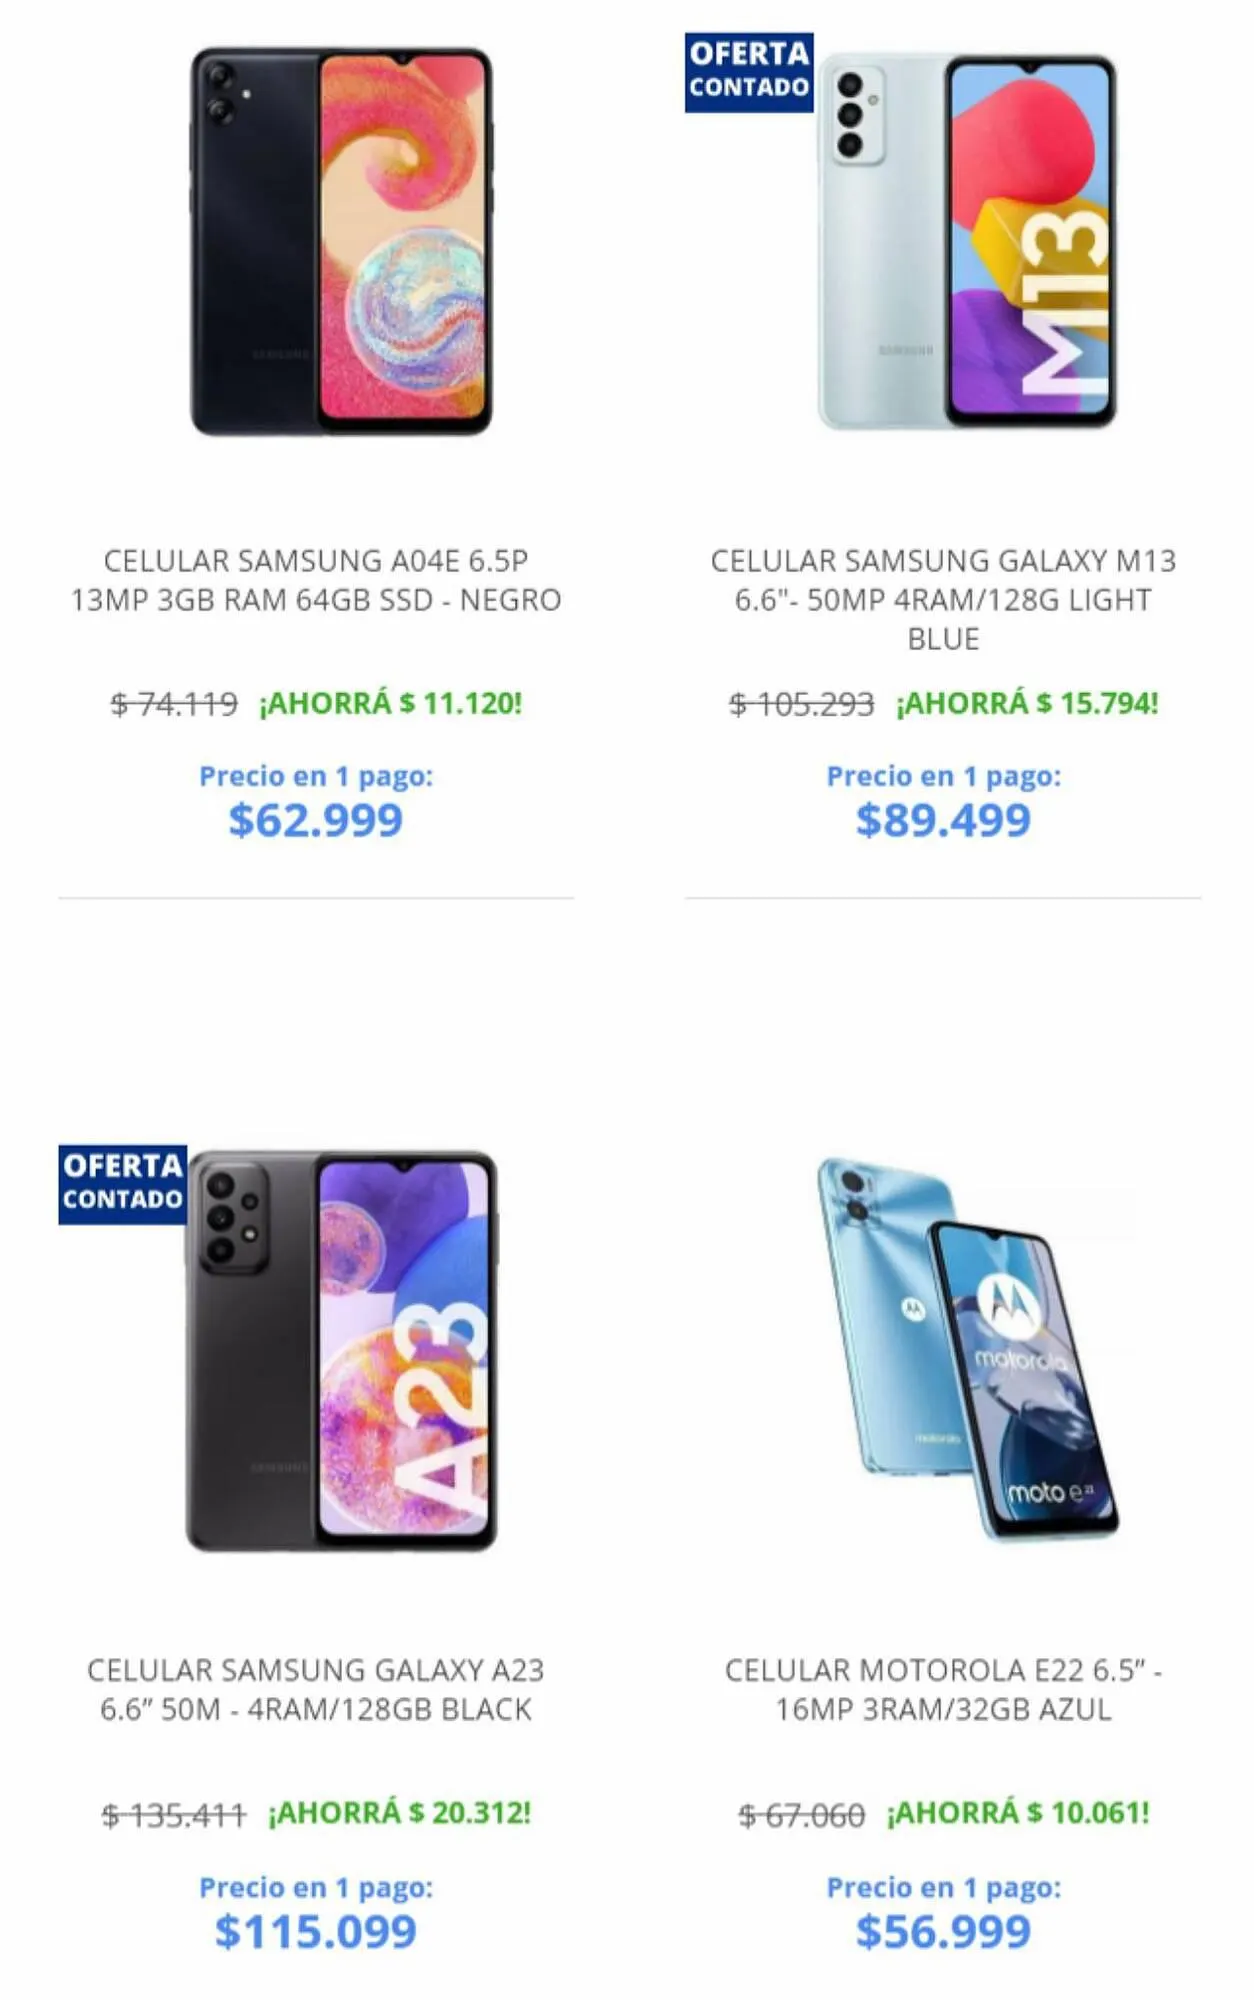Click the ¡AHORRÁ $ 11.120! savings label
Image resolution: width=1254 pixels, height=2000 pixels.
(x=390, y=703)
